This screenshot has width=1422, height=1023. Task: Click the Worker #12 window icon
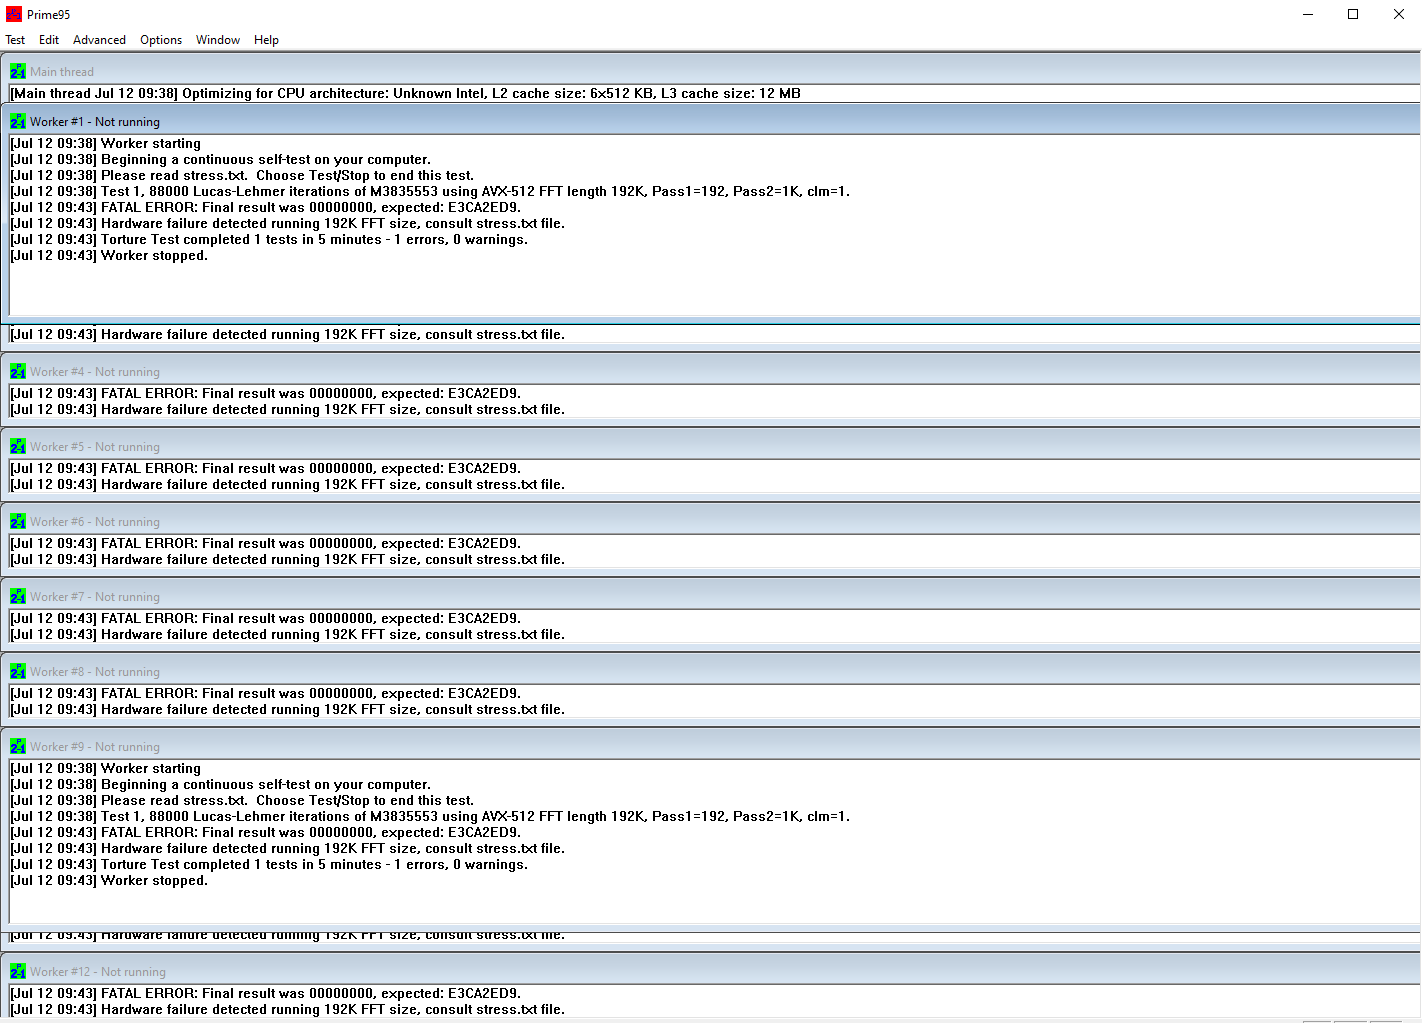(18, 971)
